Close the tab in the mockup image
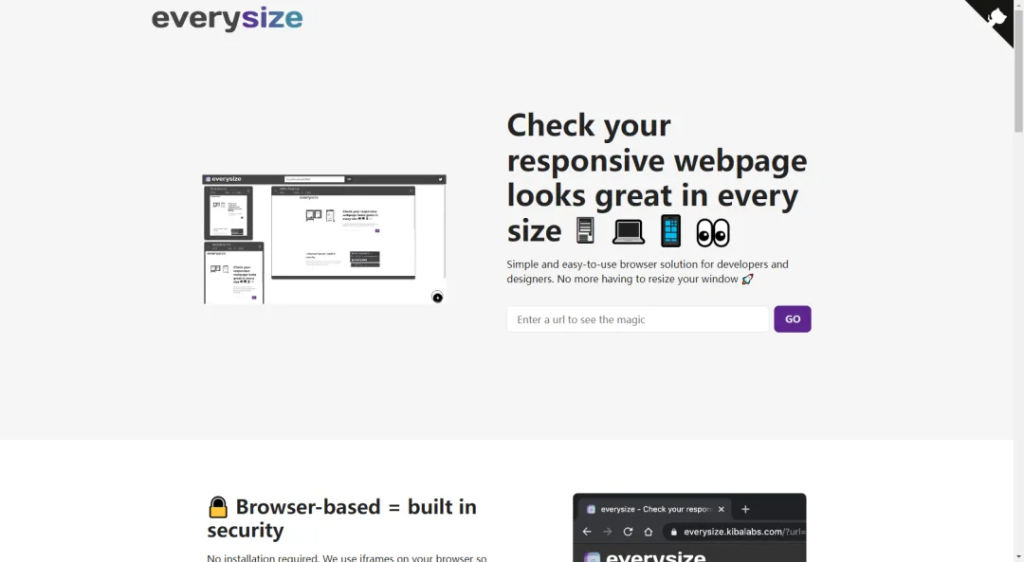Viewport: 1024px width, 562px height. point(721,509)
